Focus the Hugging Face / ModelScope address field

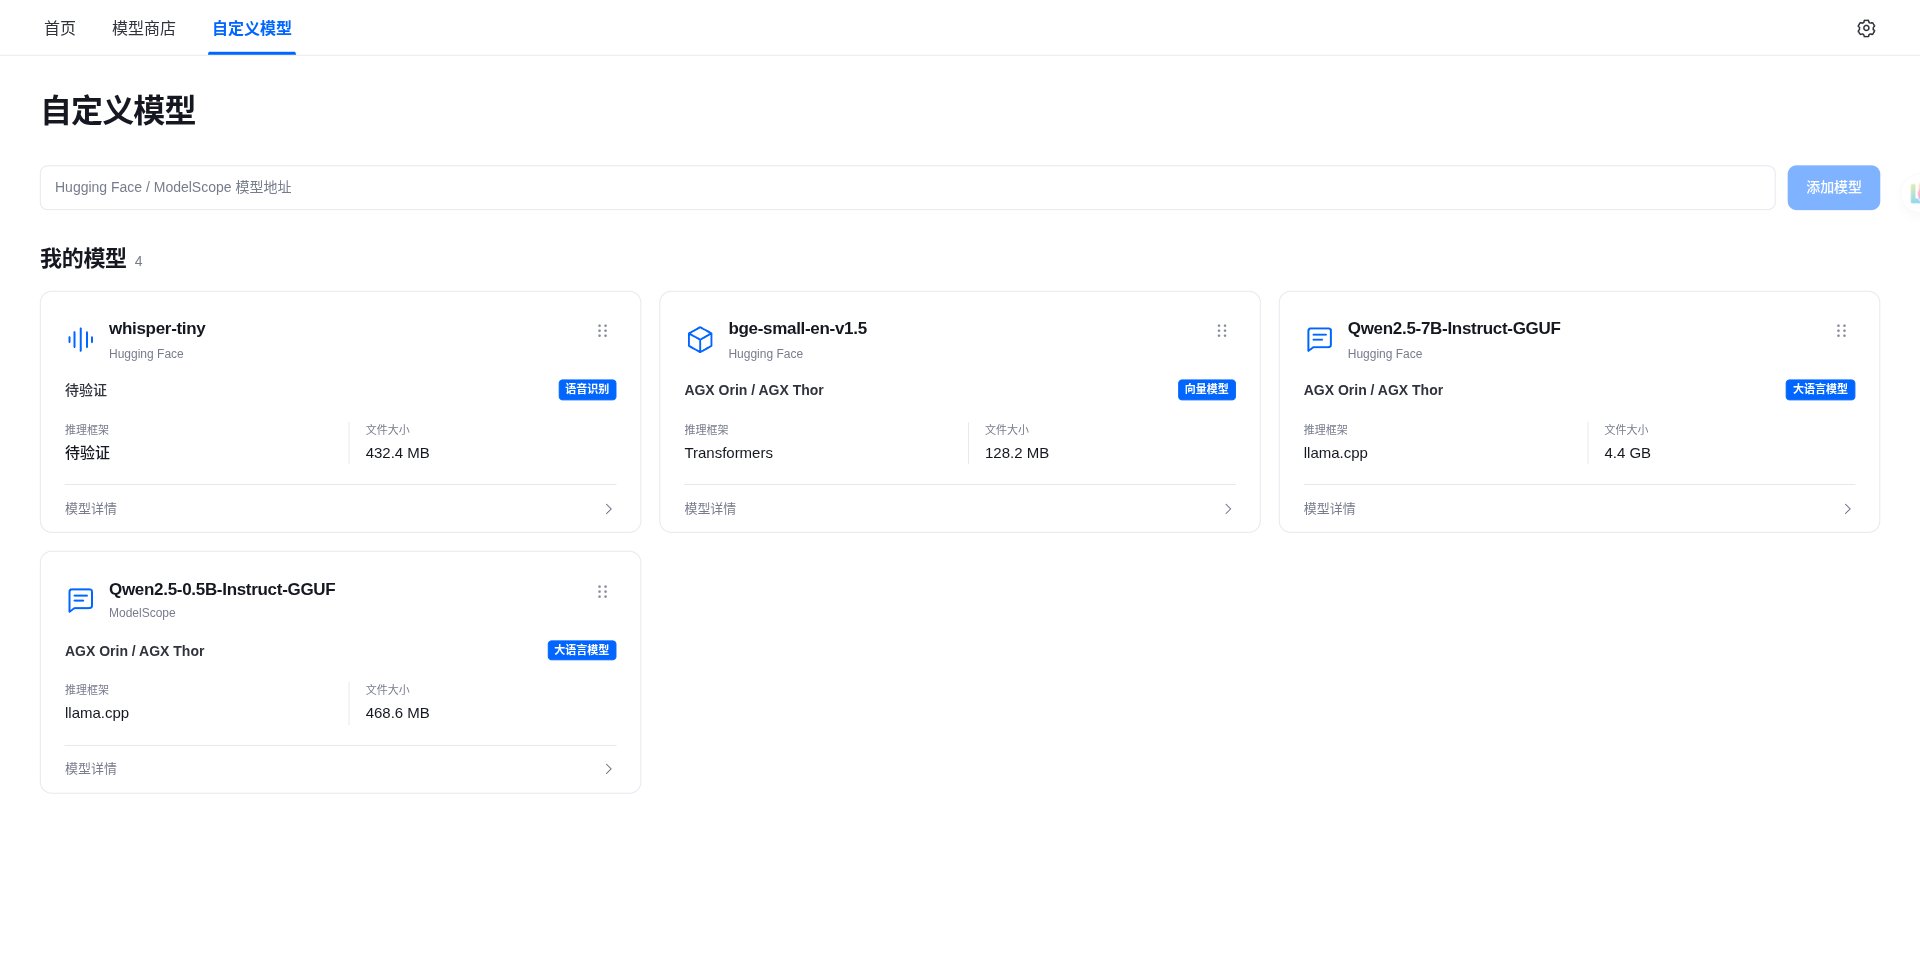click(x=908, y=188)
